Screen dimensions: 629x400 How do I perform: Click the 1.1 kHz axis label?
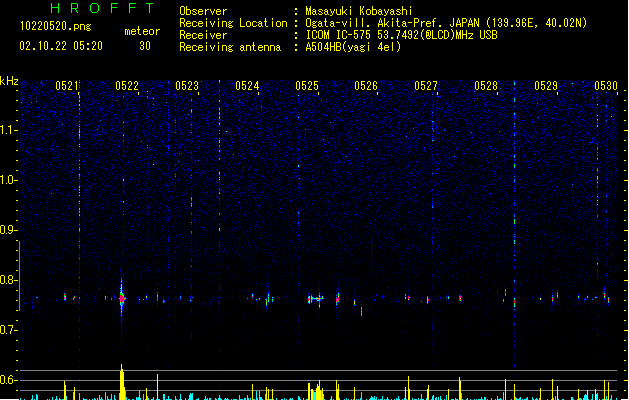click(8, 130)
